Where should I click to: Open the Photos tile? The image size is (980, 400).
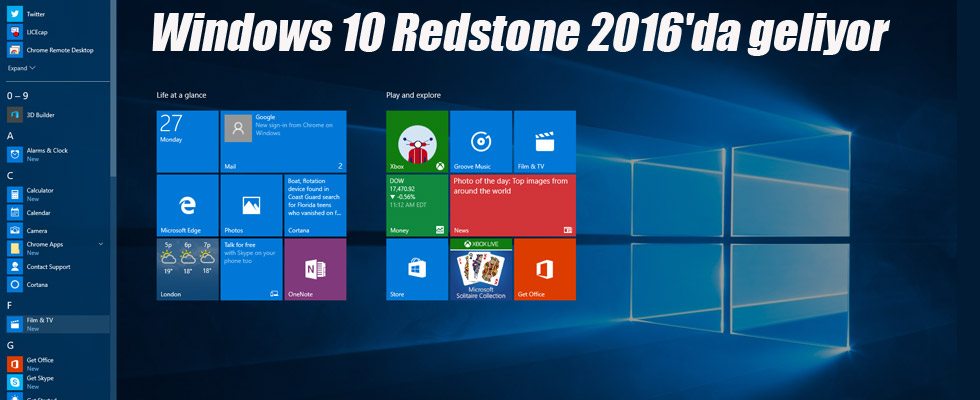pyautogui.click(x=251, y=205)
